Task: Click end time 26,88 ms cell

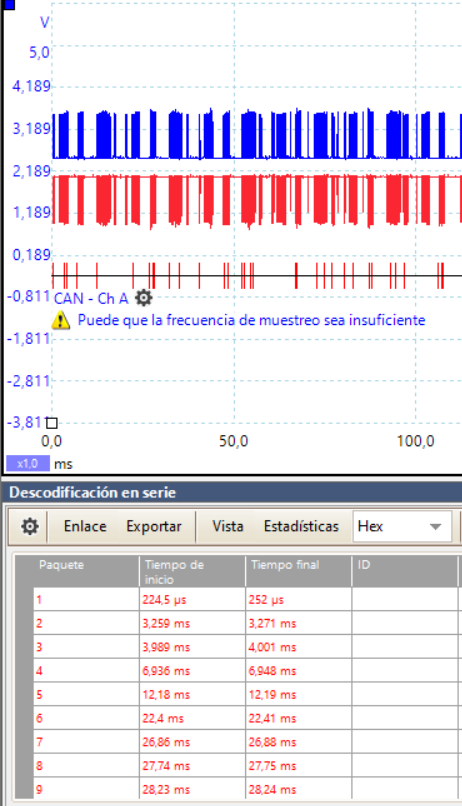Action: (x=299, y=742)
